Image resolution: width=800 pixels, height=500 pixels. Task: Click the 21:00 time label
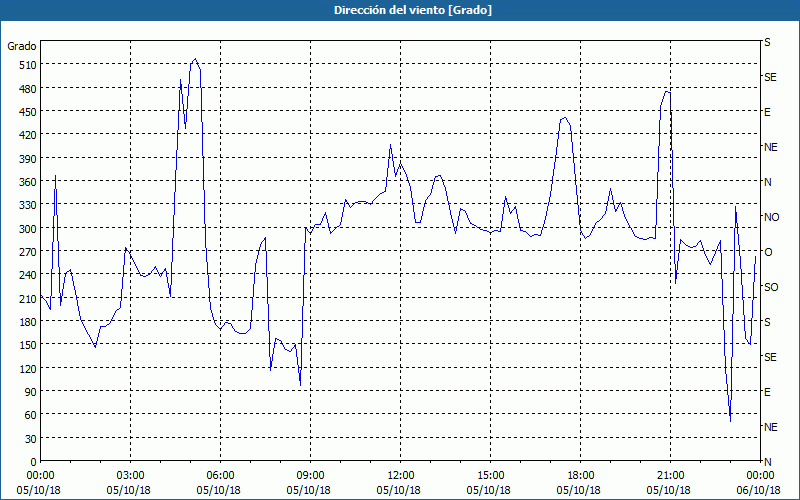(670, 476)
